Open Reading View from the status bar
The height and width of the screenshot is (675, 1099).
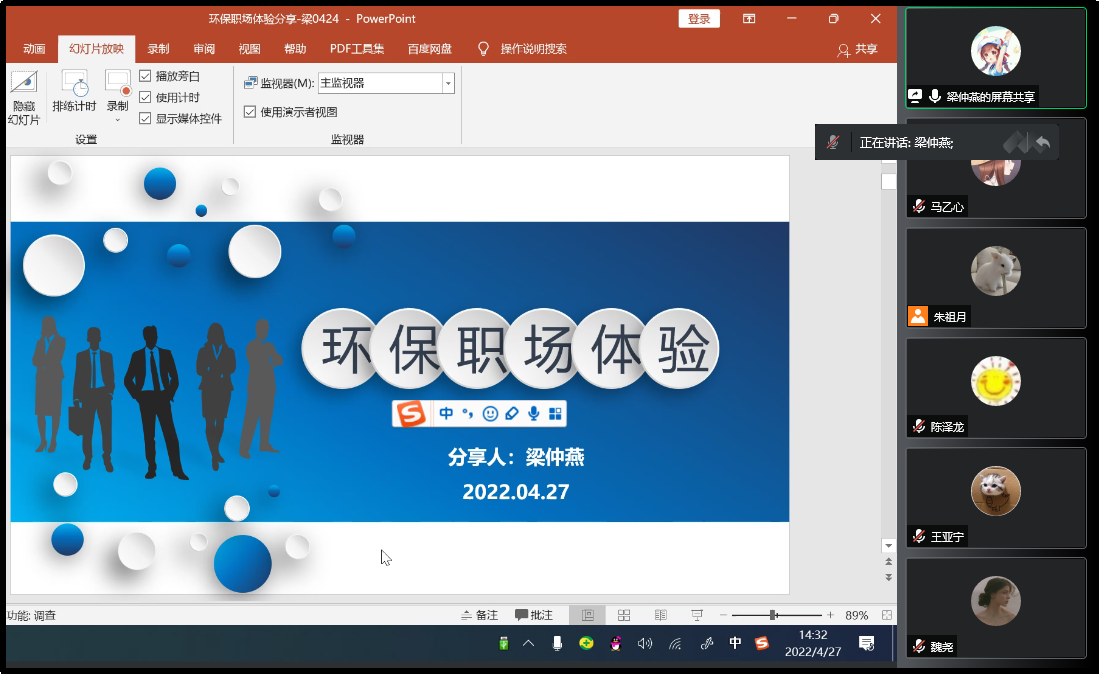660,615
